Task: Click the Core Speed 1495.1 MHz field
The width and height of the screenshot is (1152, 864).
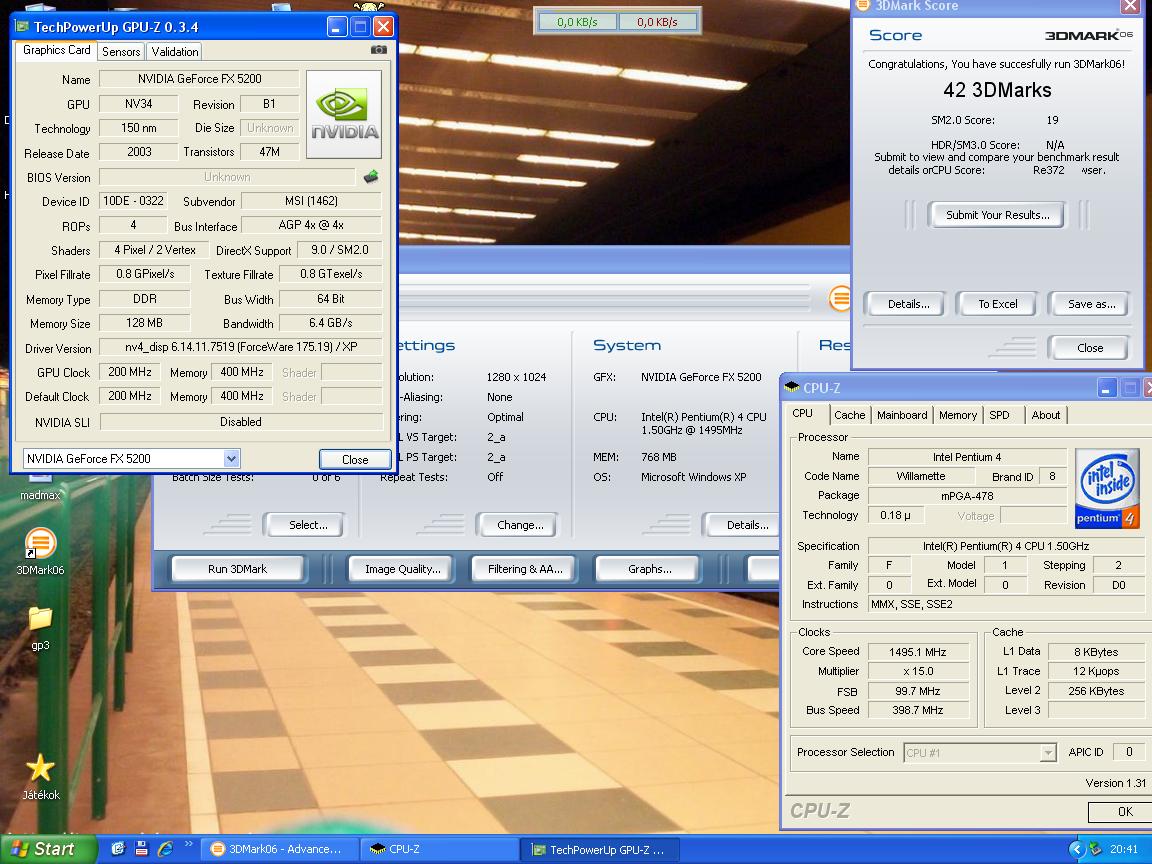Action: click(918, 652)
